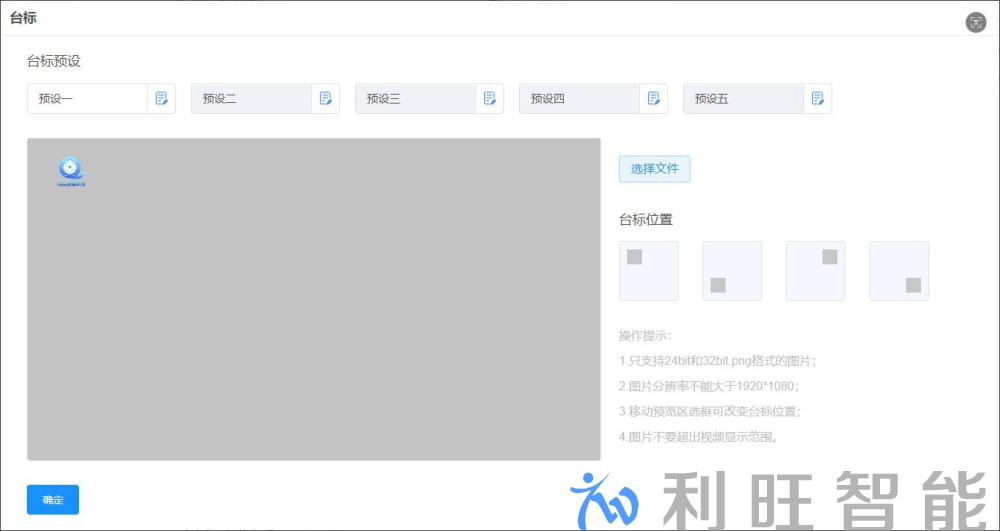The height and width of the screenshot is (531, 1000).
Task: Click the 台标位置 heading text
Action: coord(645,220)
